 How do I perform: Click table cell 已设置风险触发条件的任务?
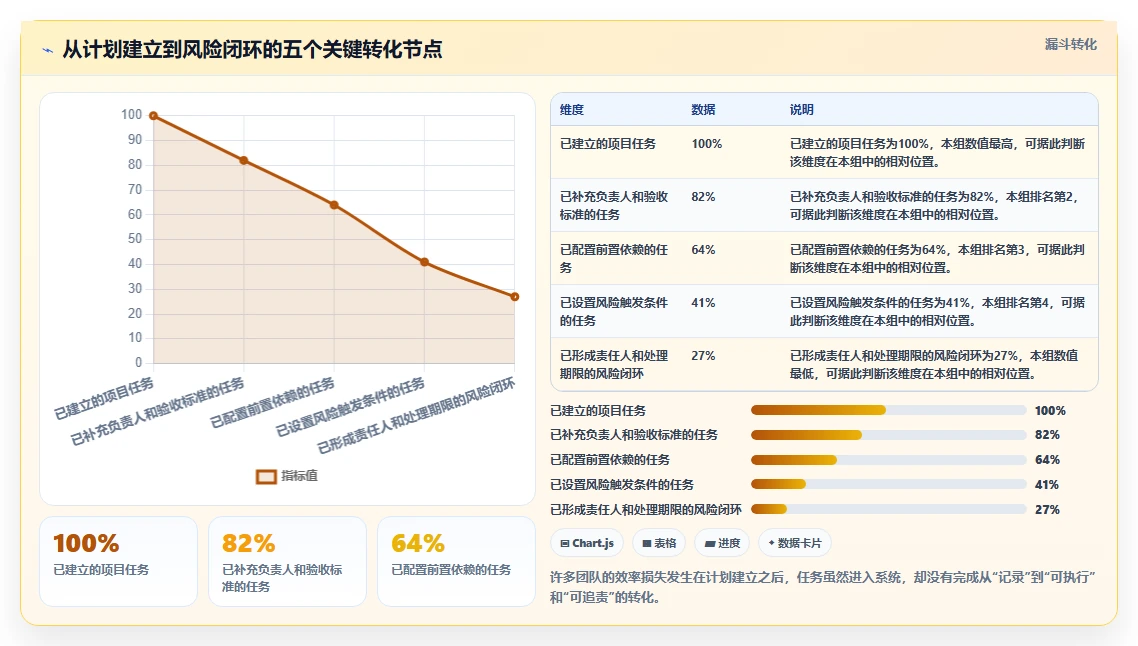coord(614,311)
